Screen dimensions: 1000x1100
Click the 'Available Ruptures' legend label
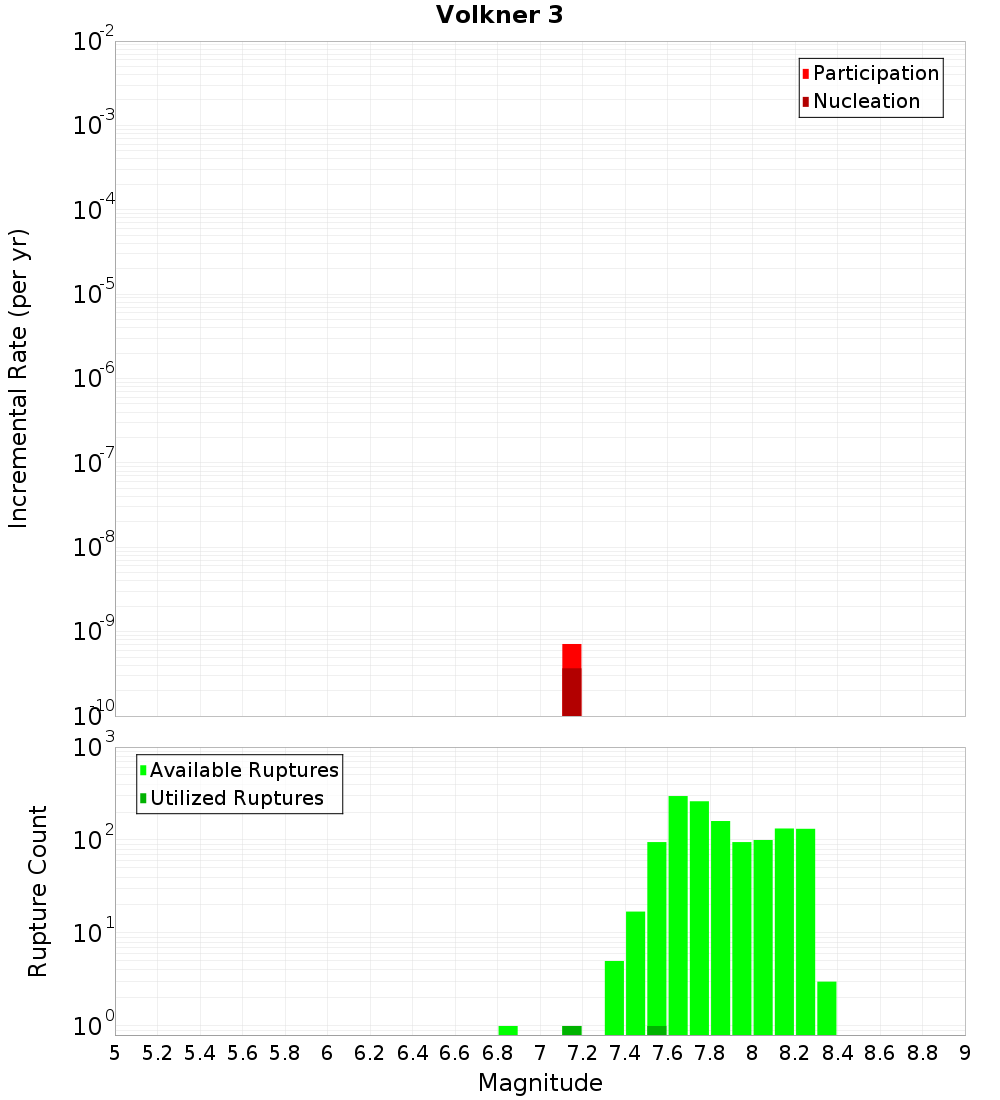[244, 770]
